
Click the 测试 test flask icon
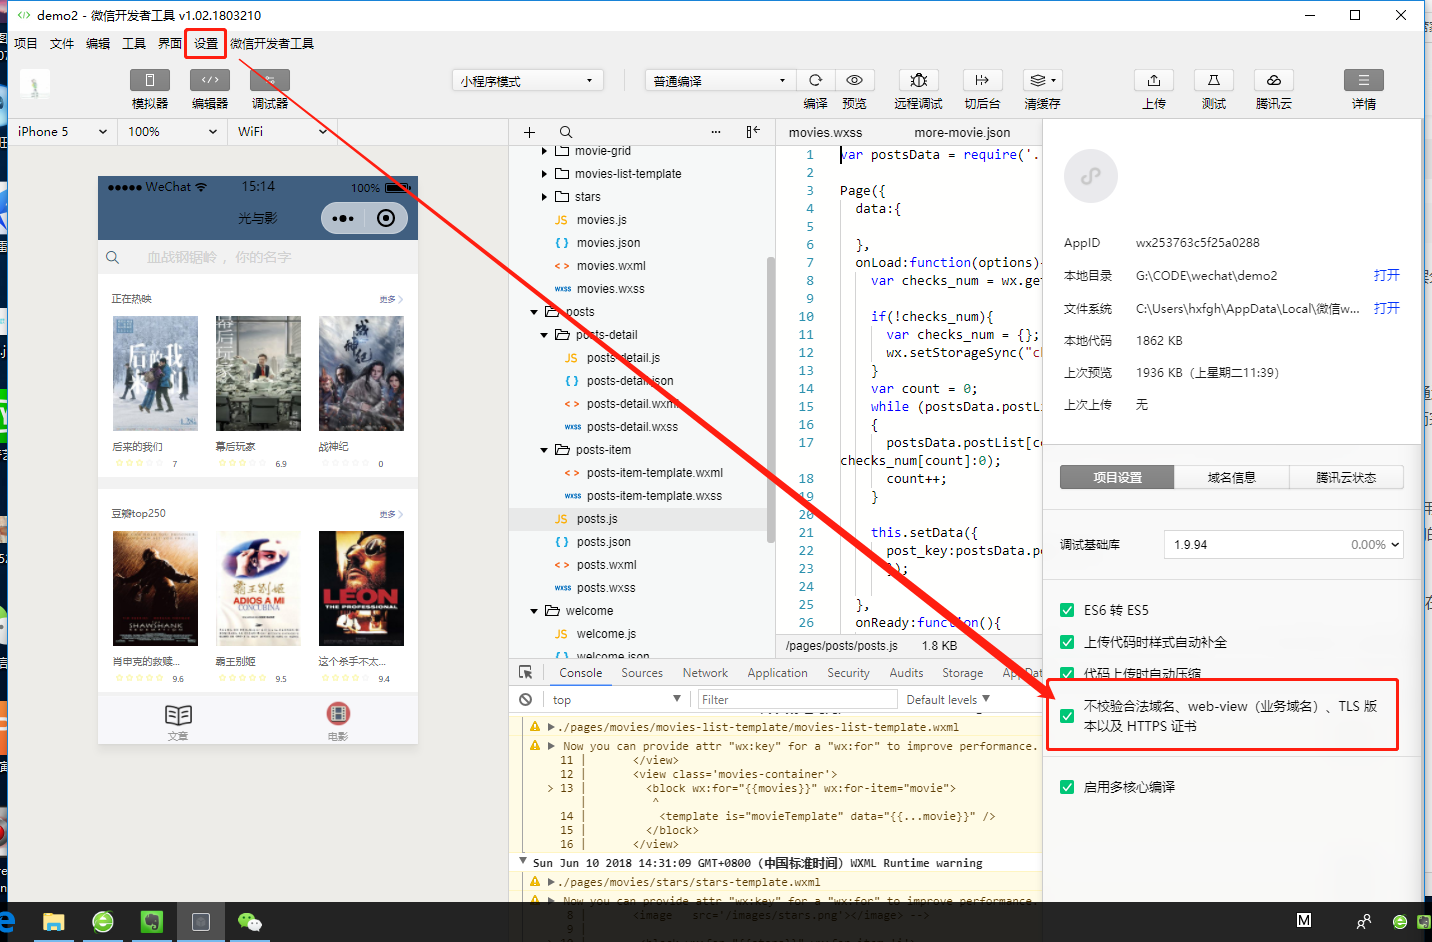(1214, 80)
